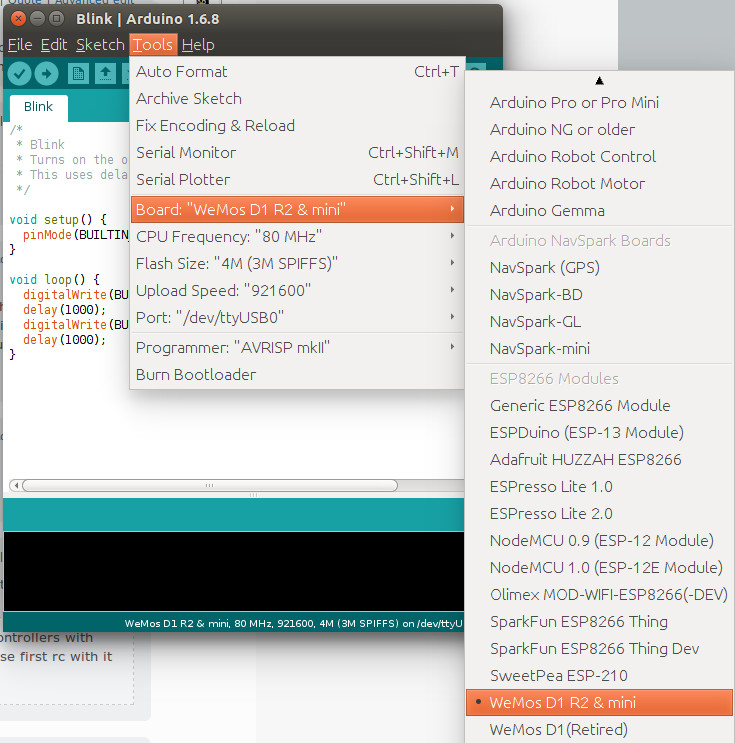Click the scroll-up arrow atop boards list

[x=599, y=81]
